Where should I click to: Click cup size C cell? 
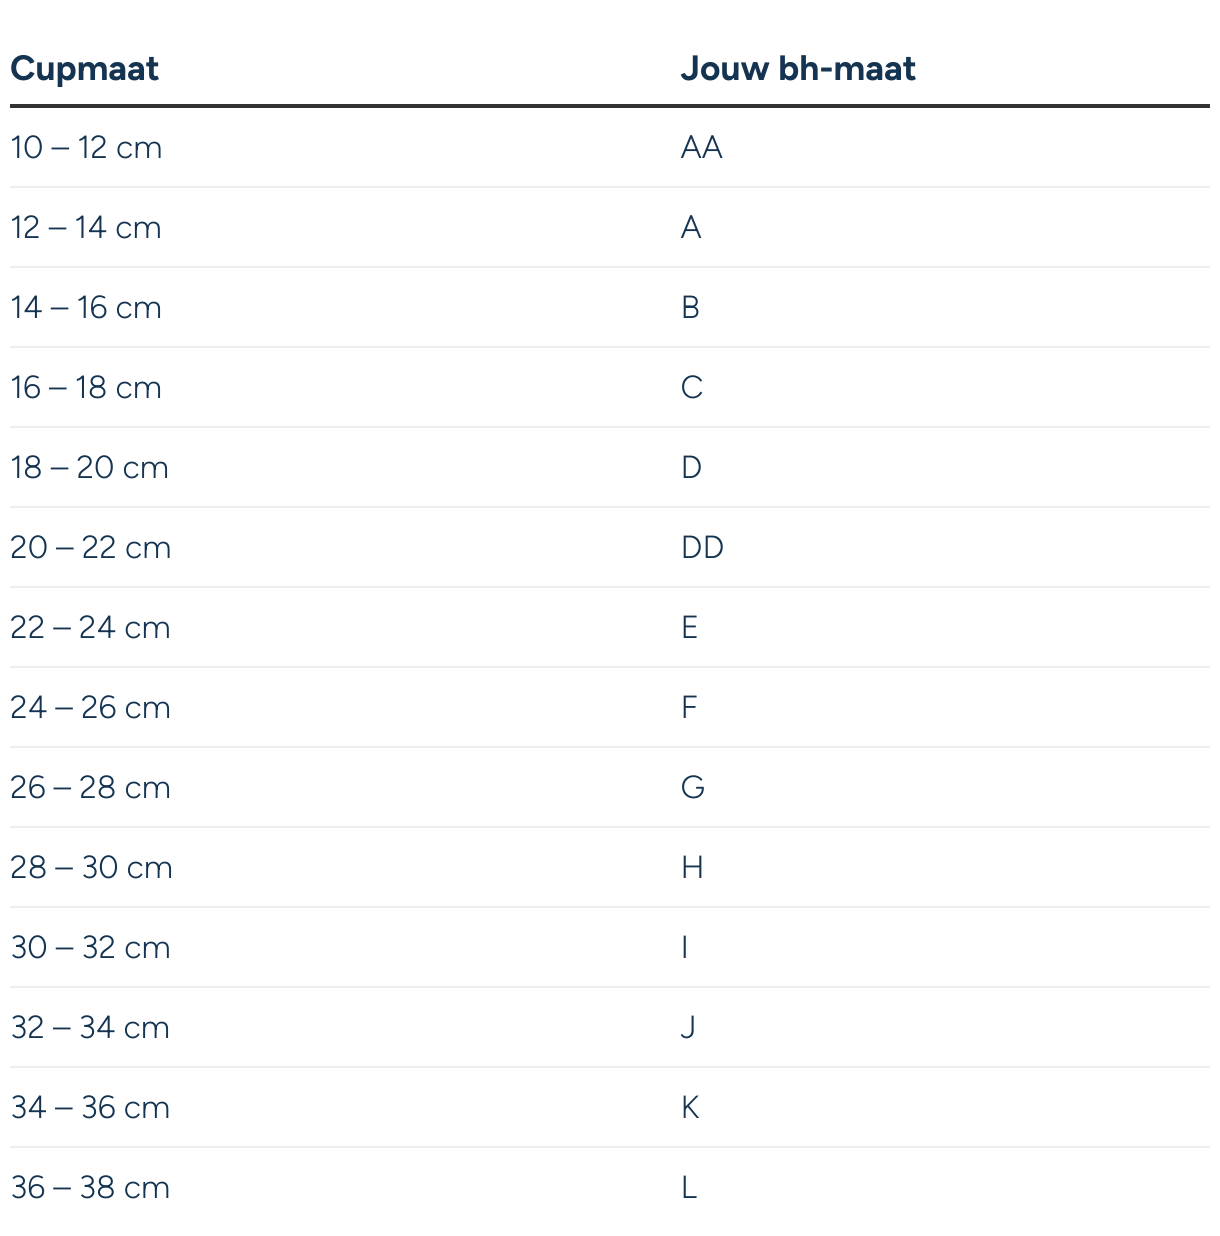click(691, 388)
